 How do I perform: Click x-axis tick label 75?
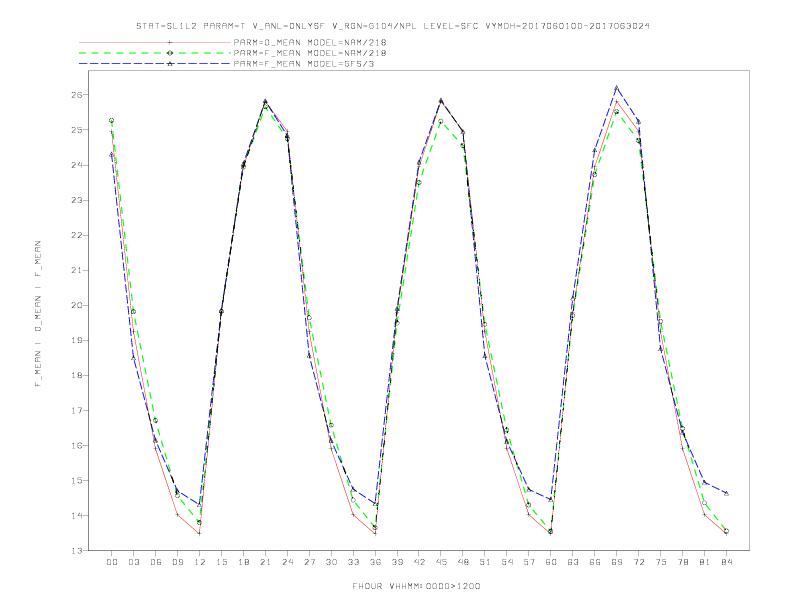coord(661,562)
